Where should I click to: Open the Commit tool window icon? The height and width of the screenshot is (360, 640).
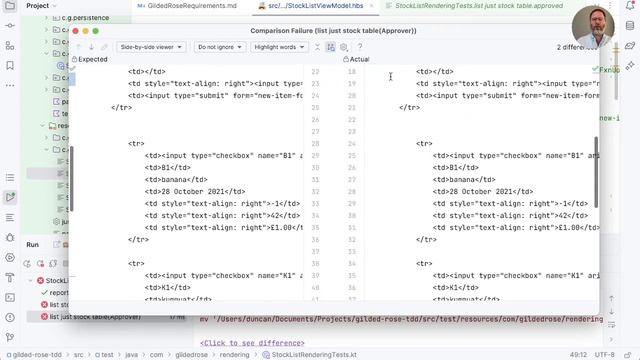[10, 25]
